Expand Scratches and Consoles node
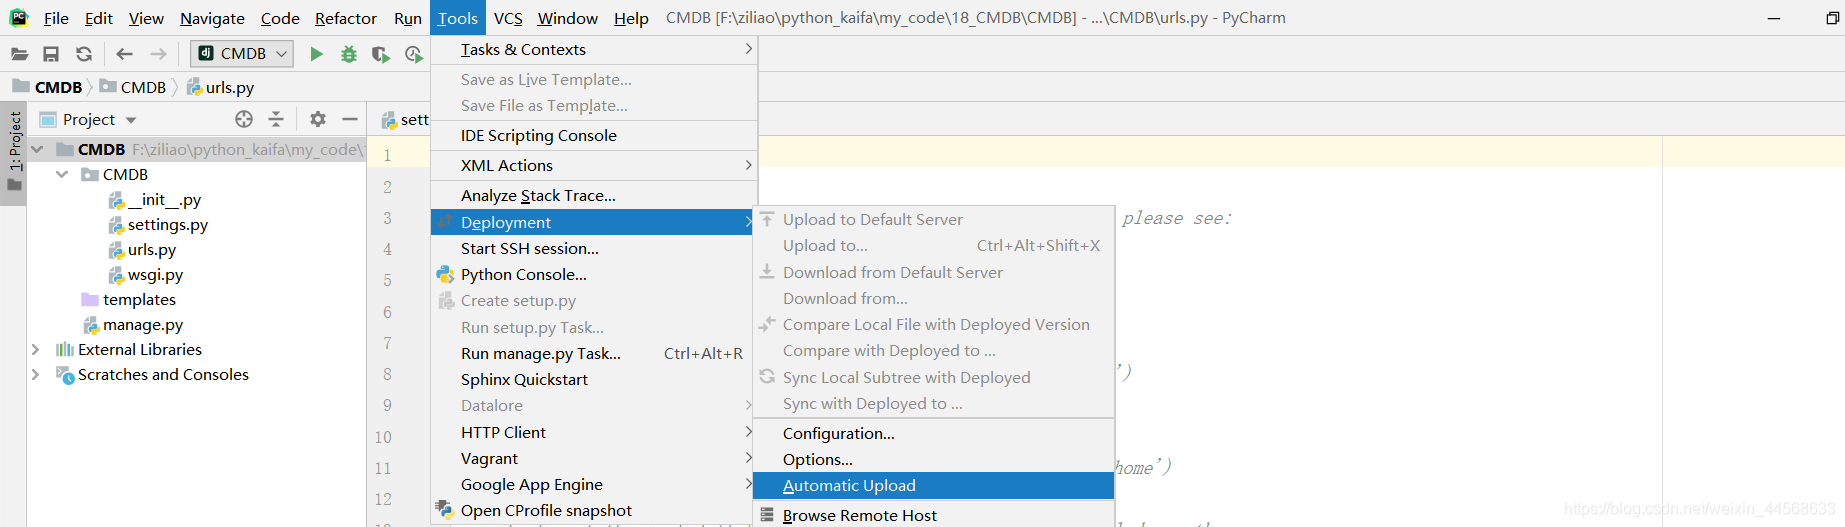 (36, 374)
